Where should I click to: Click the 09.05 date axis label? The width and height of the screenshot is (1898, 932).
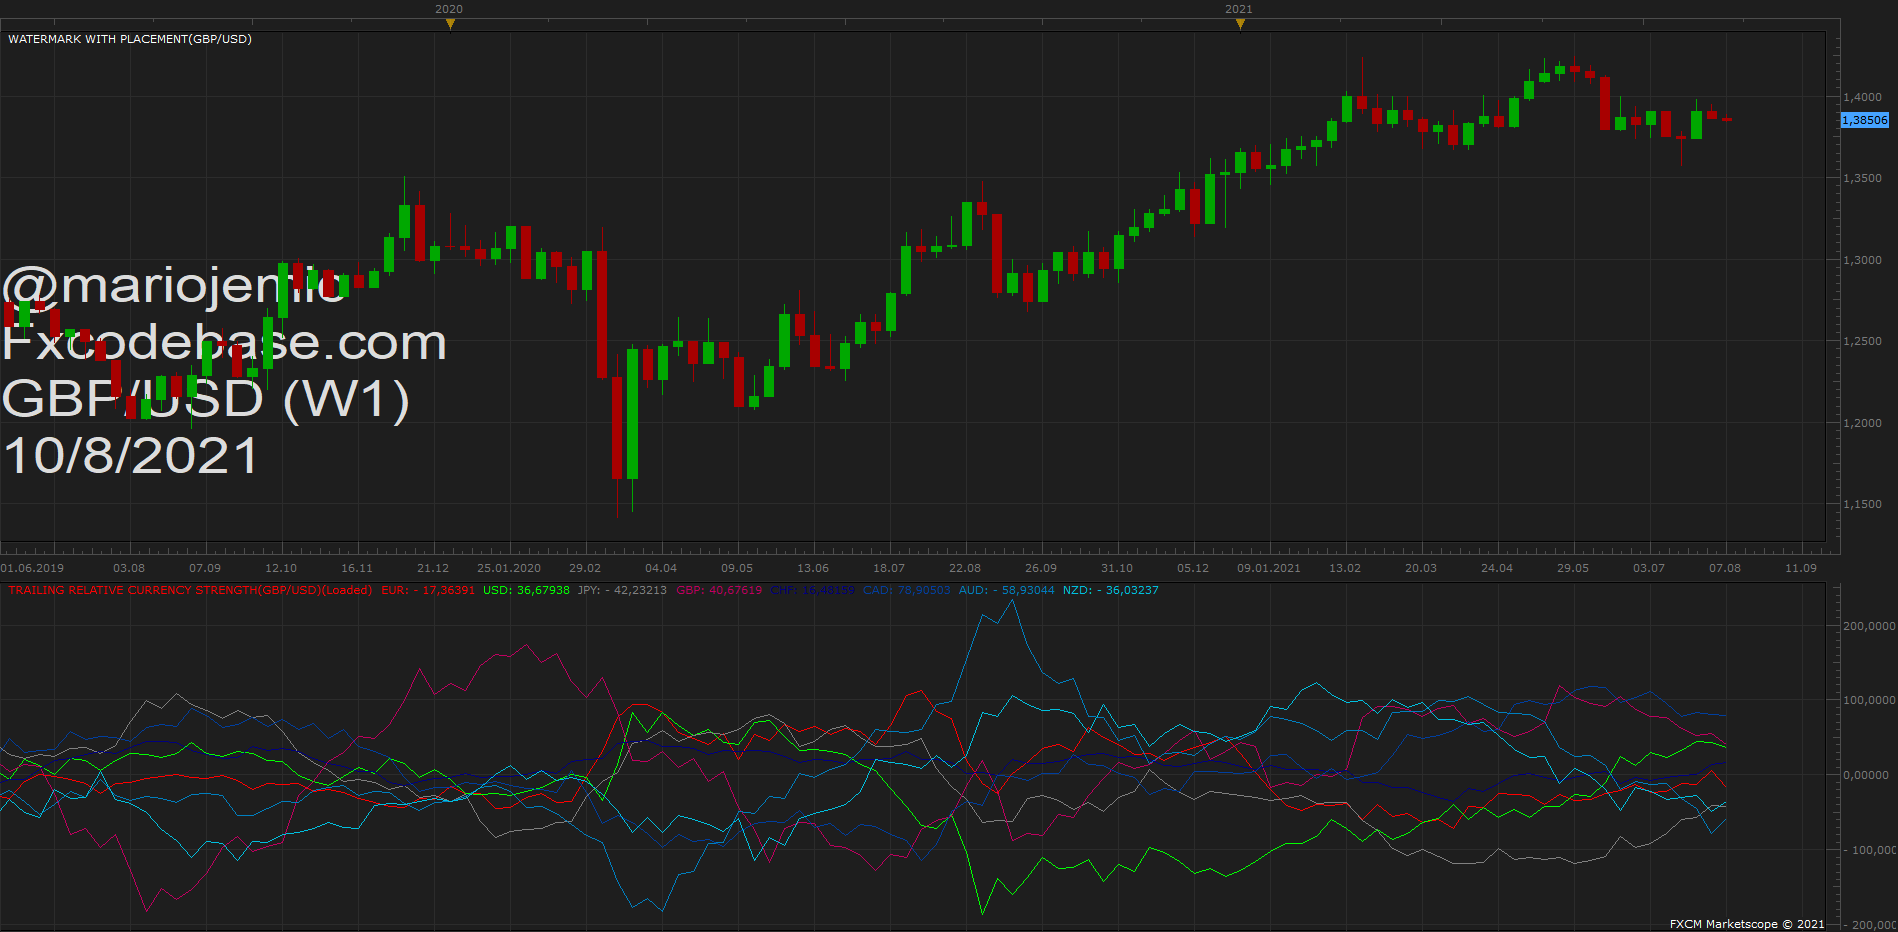point(737,568)
